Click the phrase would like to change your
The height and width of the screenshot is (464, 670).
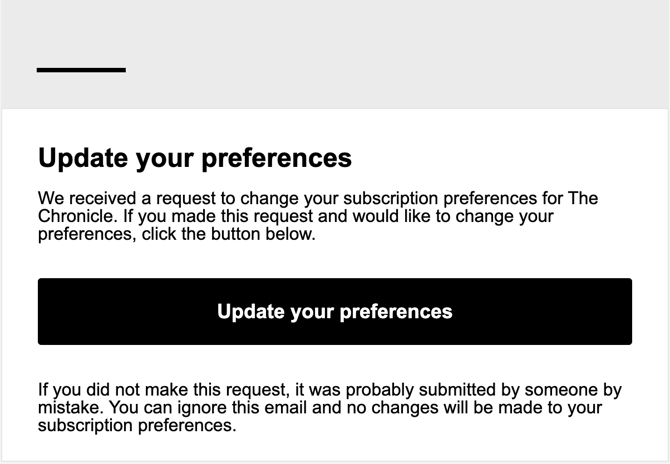click(x=453, y=217)
